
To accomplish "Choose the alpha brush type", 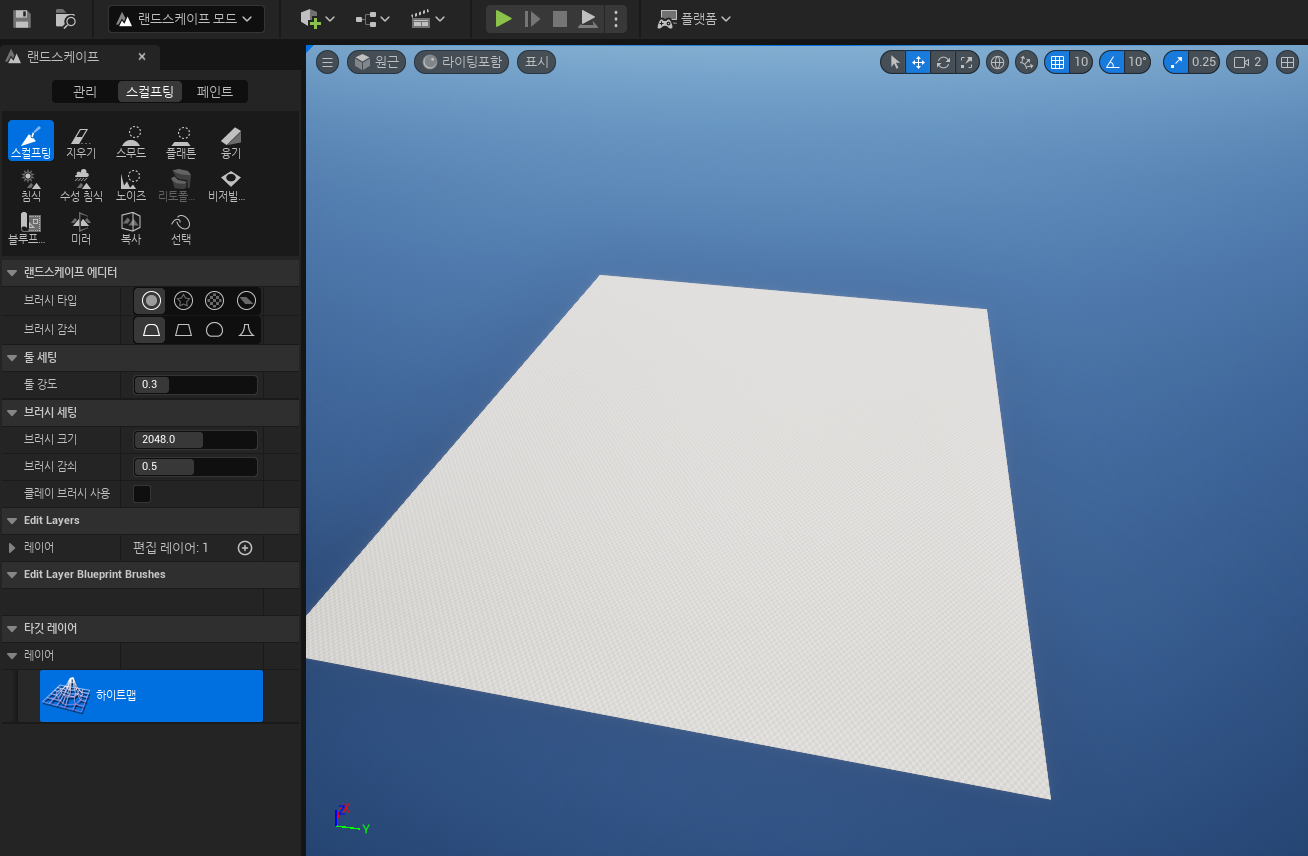I will click(183, 300).
